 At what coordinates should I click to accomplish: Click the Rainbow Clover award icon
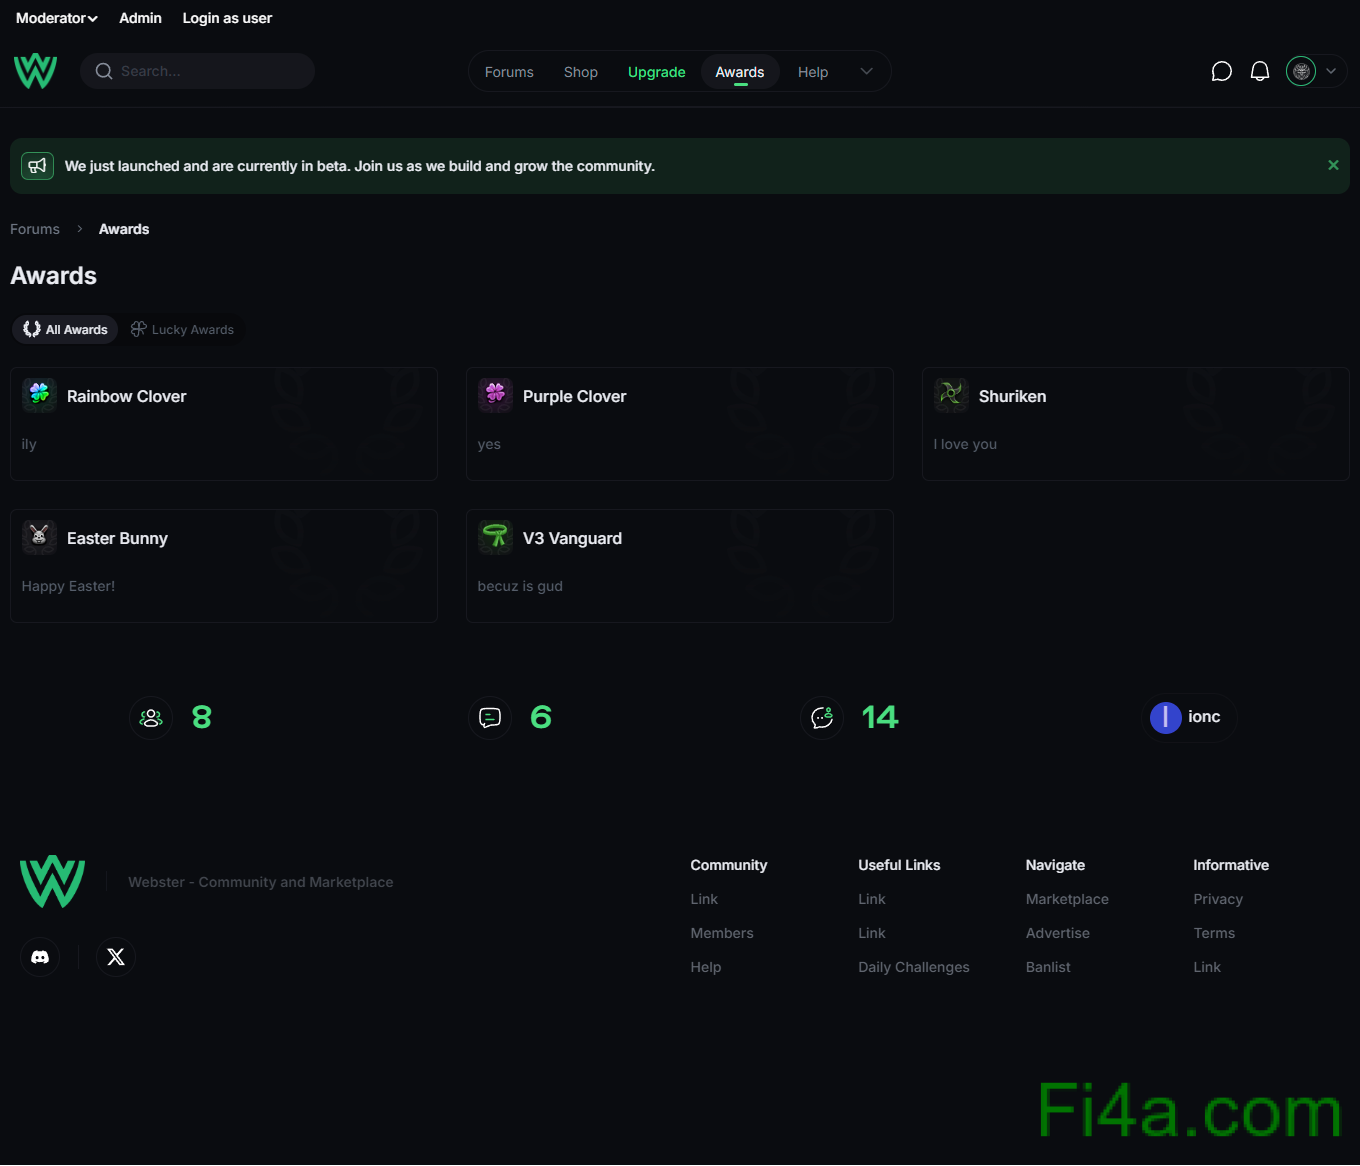tap(40, 395)
